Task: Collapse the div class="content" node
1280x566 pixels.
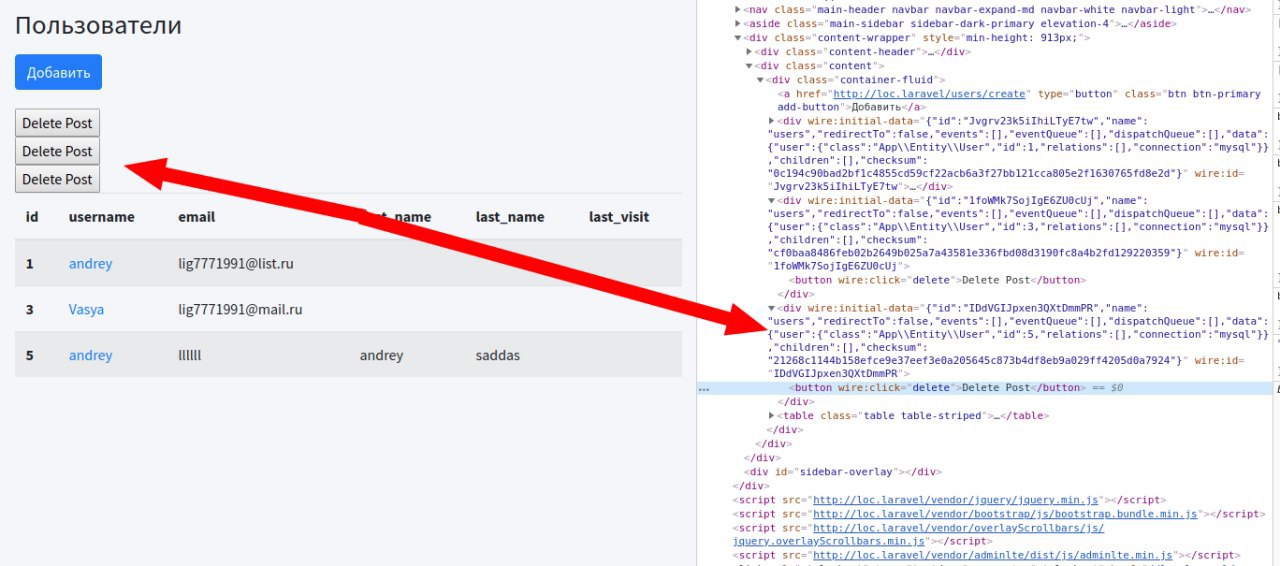Action: point(750,66)
